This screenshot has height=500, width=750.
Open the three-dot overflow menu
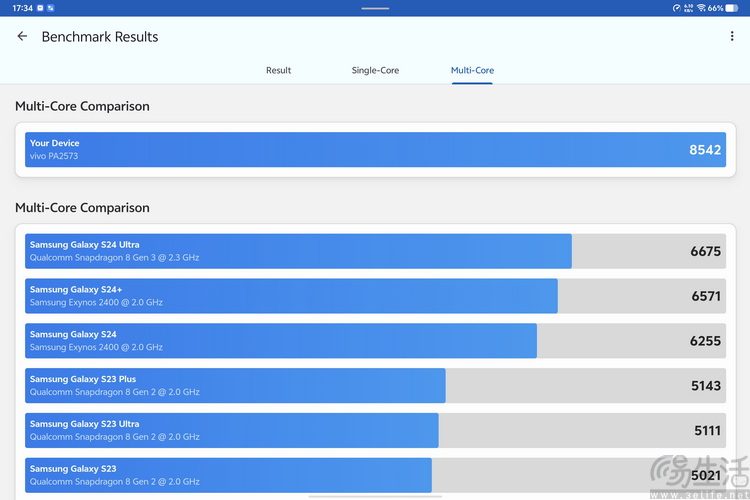pos(732,36)
